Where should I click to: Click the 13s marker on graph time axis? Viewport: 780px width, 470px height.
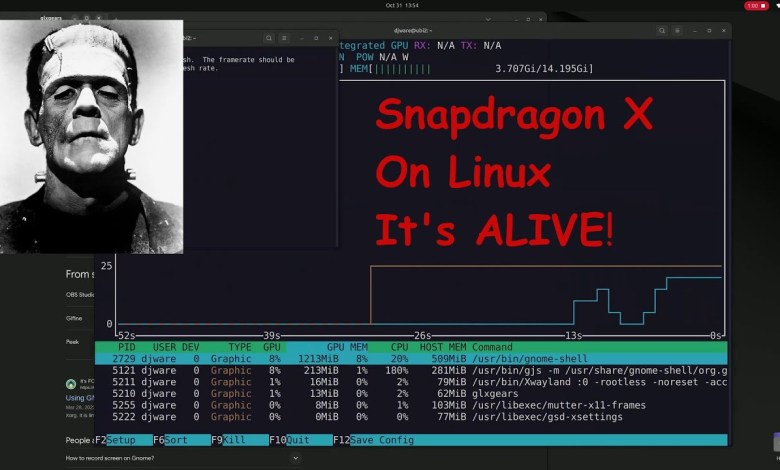(573, 336)
